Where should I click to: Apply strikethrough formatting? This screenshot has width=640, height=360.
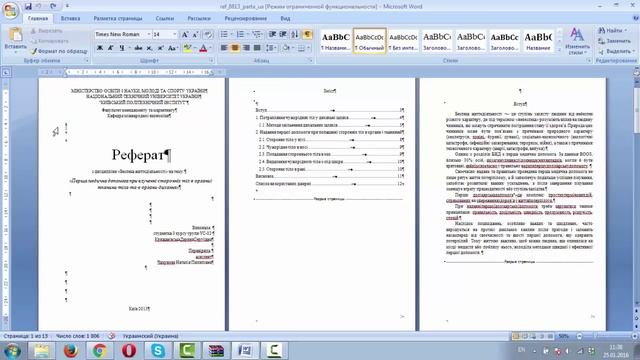(x=138, y=48)
